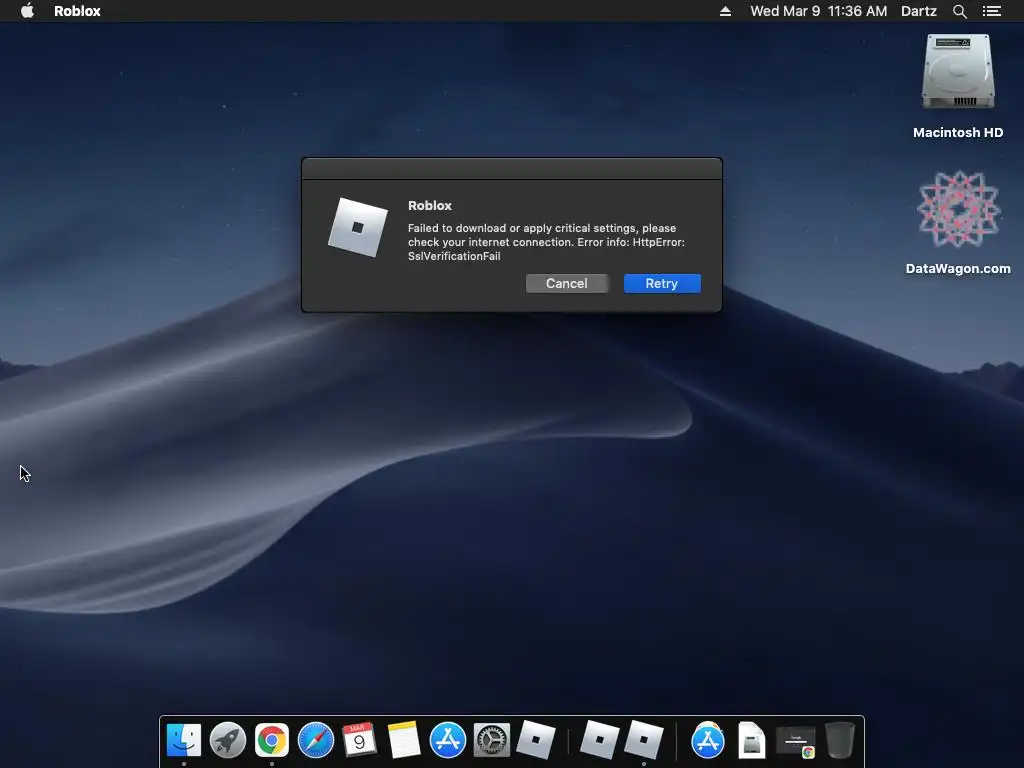
Task: Click the "Roblox" title text in the dialog
Action: [x=430, y=206]
